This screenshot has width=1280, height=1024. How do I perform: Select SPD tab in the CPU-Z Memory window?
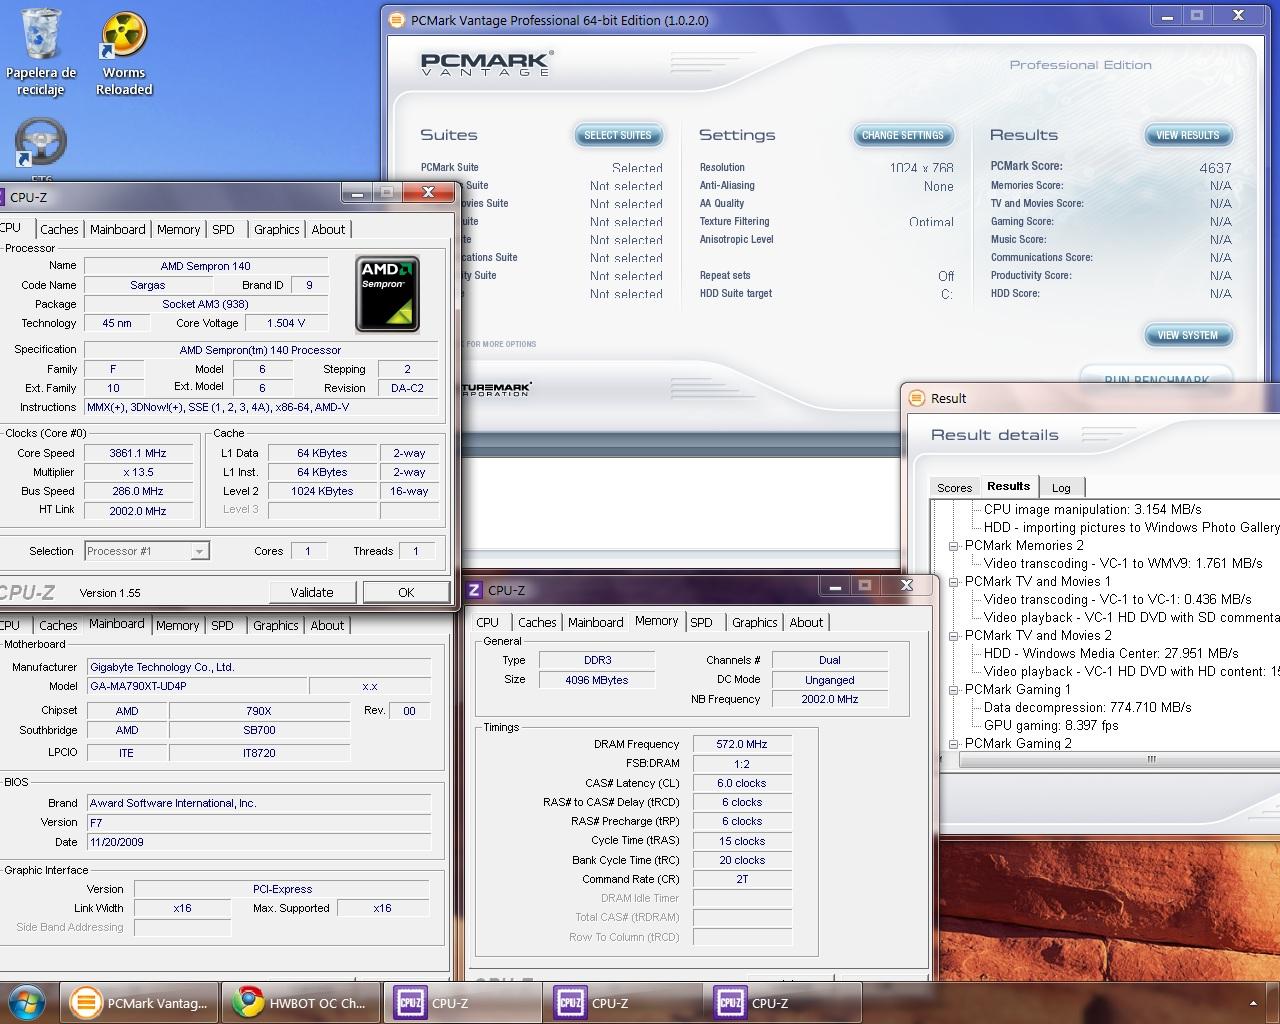point(701,622)
